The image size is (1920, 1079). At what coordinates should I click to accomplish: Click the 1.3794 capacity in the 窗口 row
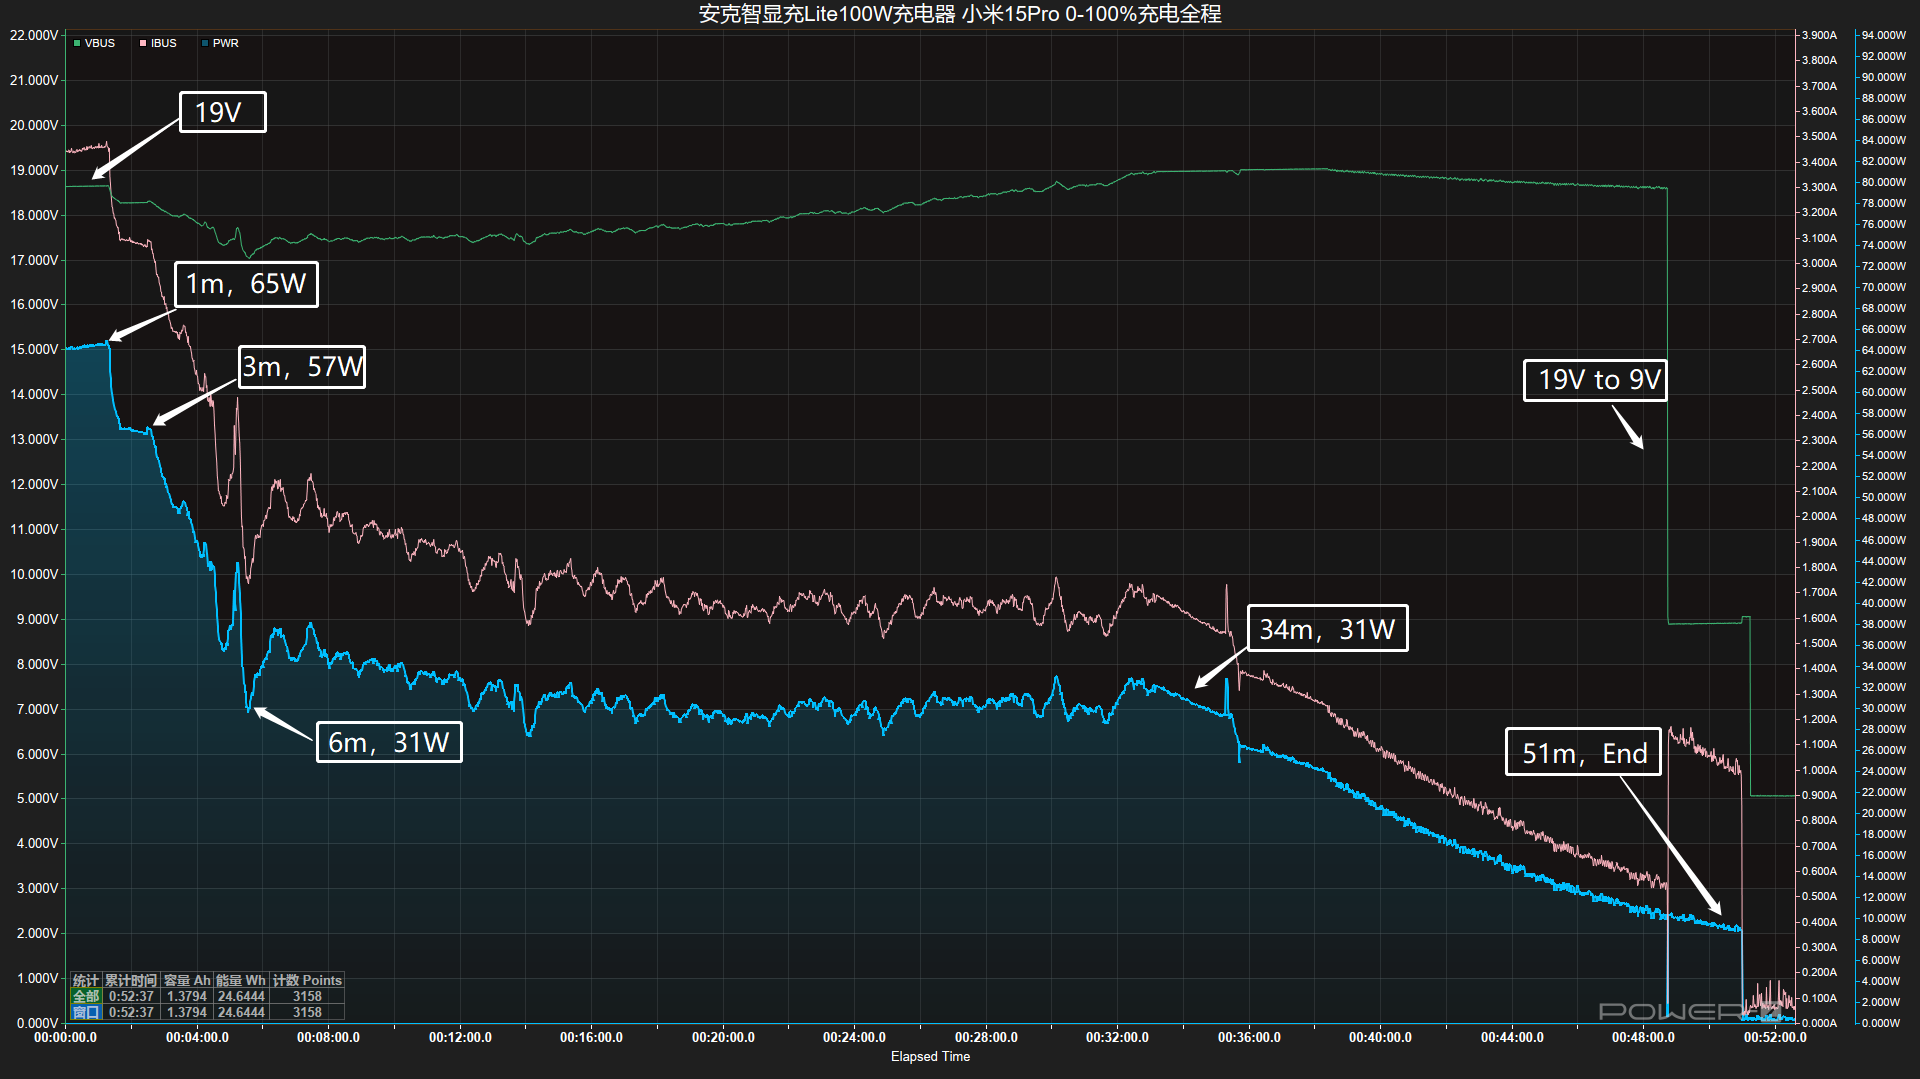[x=187, y=1012]
